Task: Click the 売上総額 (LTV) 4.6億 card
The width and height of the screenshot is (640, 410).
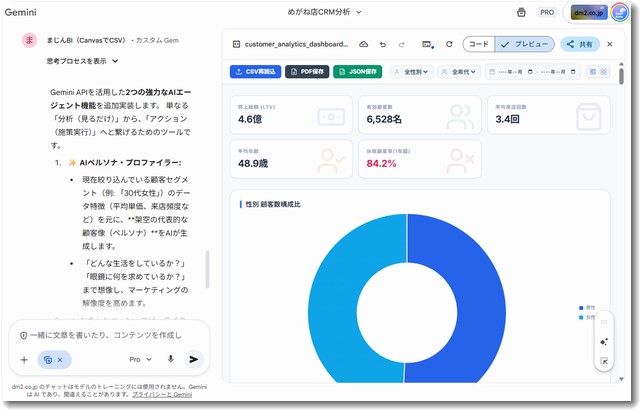Action: click(291, 115)
